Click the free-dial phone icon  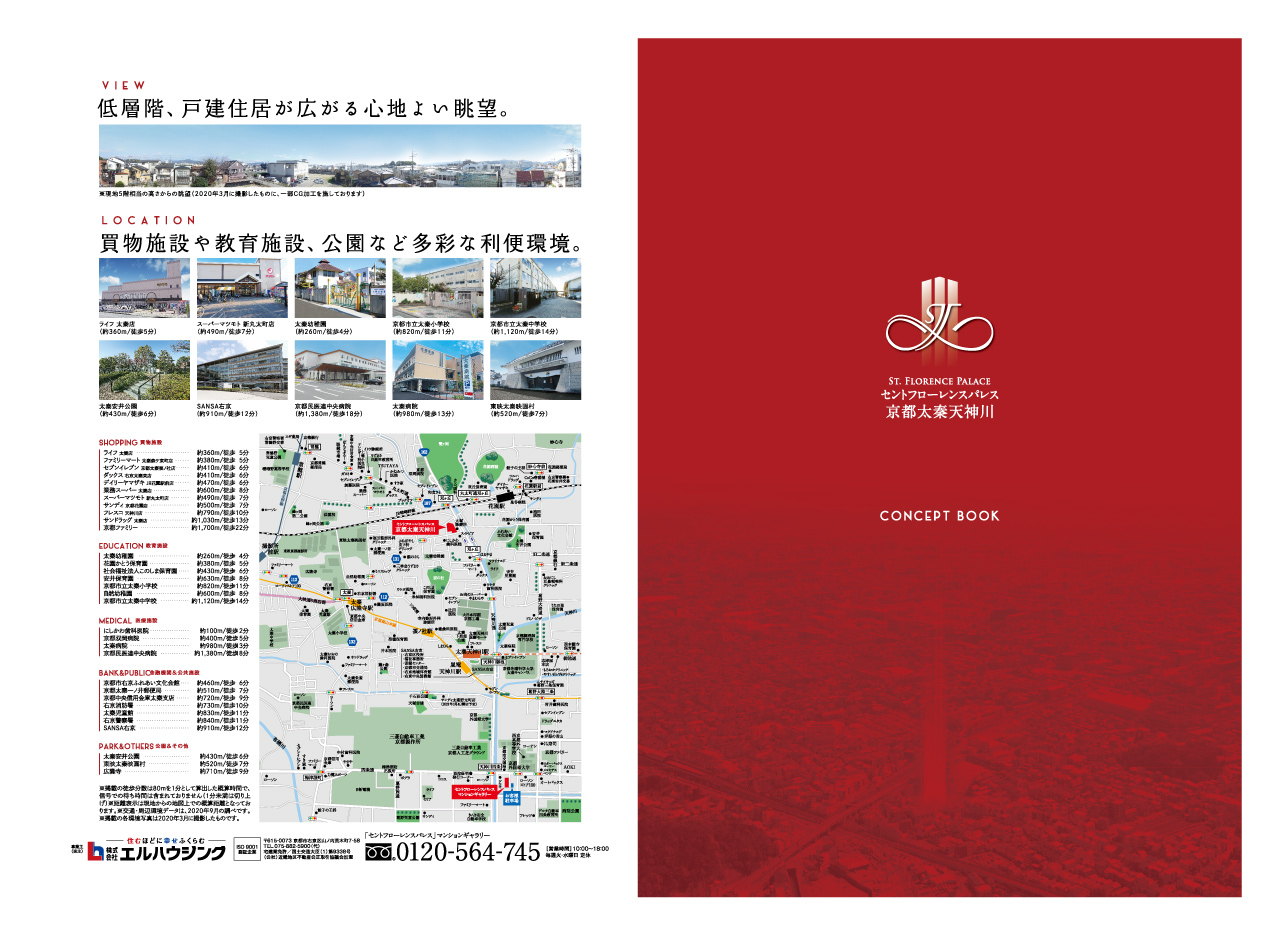pos(376,853)
